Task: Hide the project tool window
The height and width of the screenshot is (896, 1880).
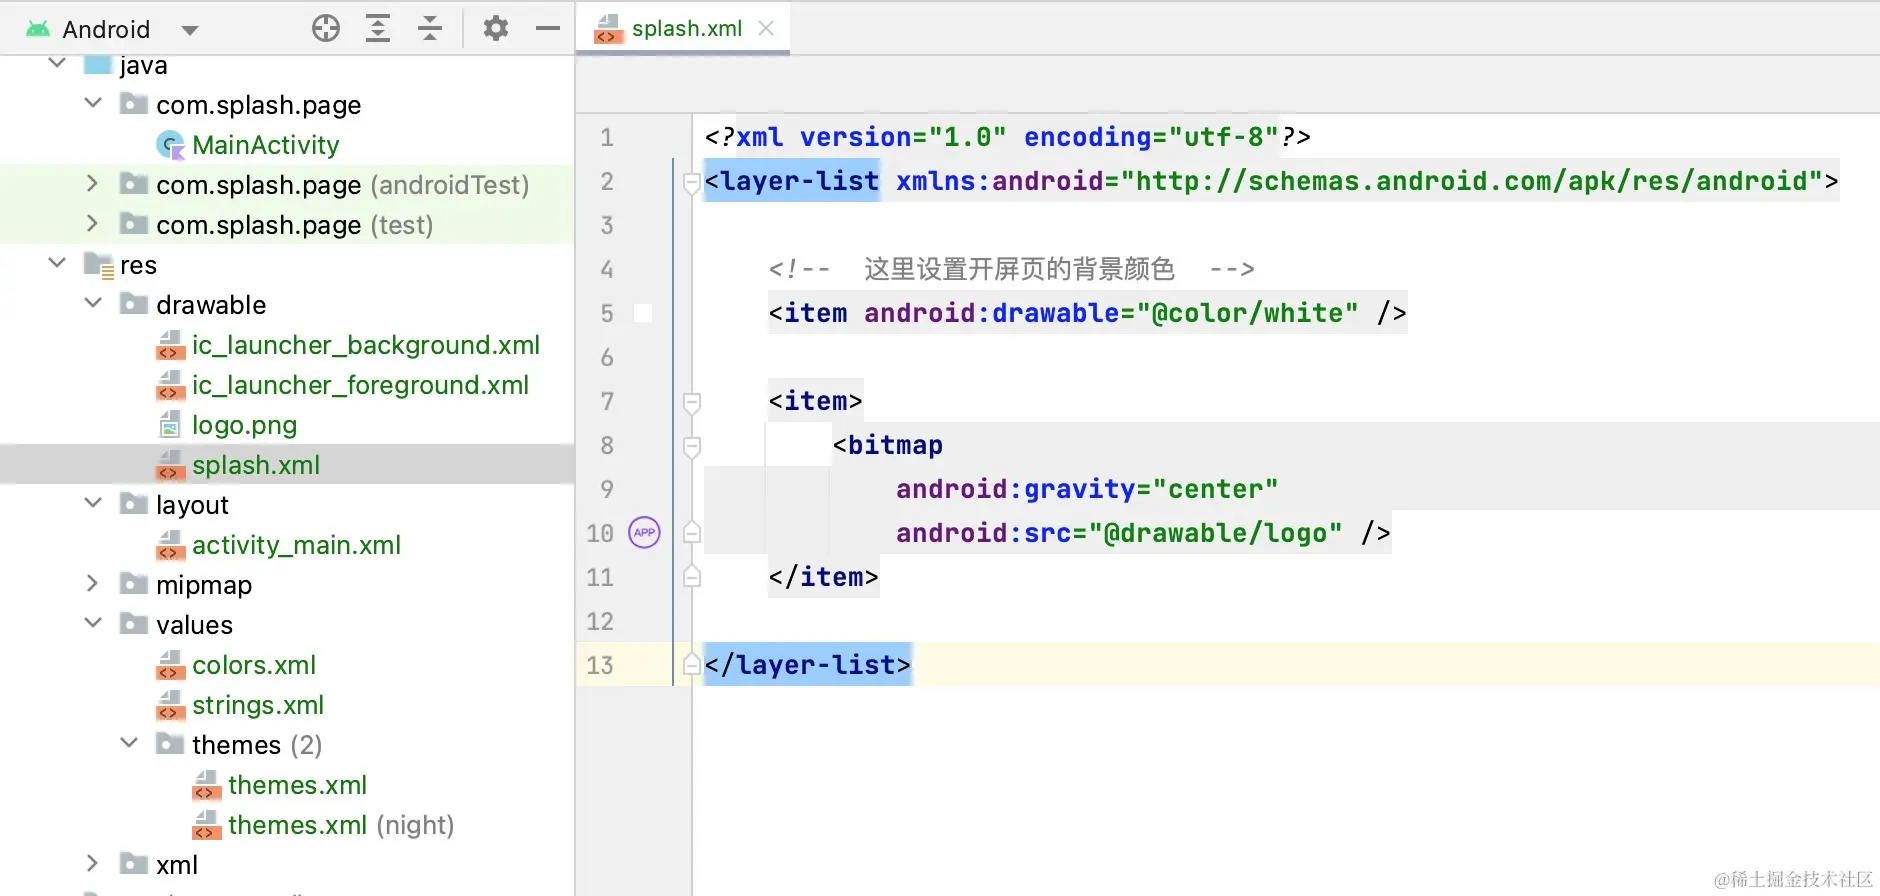Action: [548, 28]
